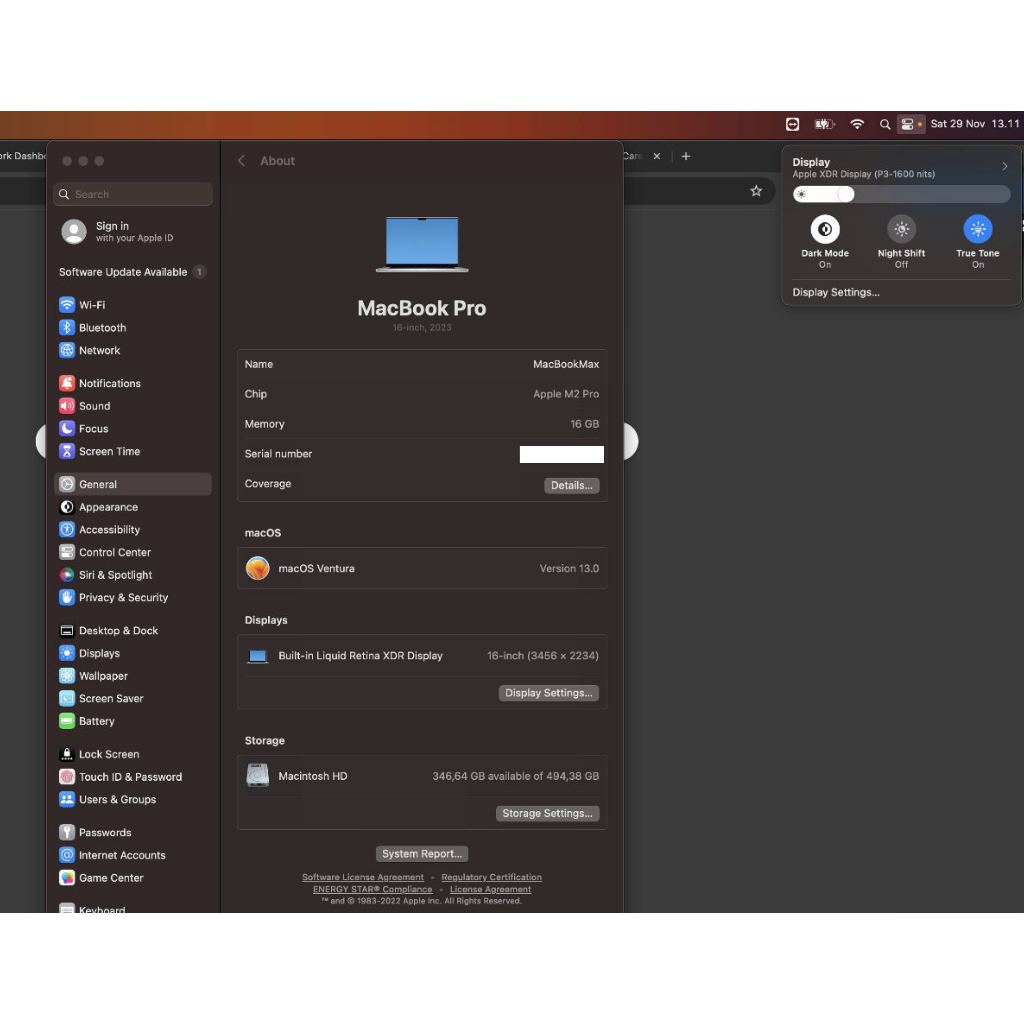Open ENERGY STAR Compliance link
The height and width of the screenshot is (1024, 1024).
click(372, 889)
